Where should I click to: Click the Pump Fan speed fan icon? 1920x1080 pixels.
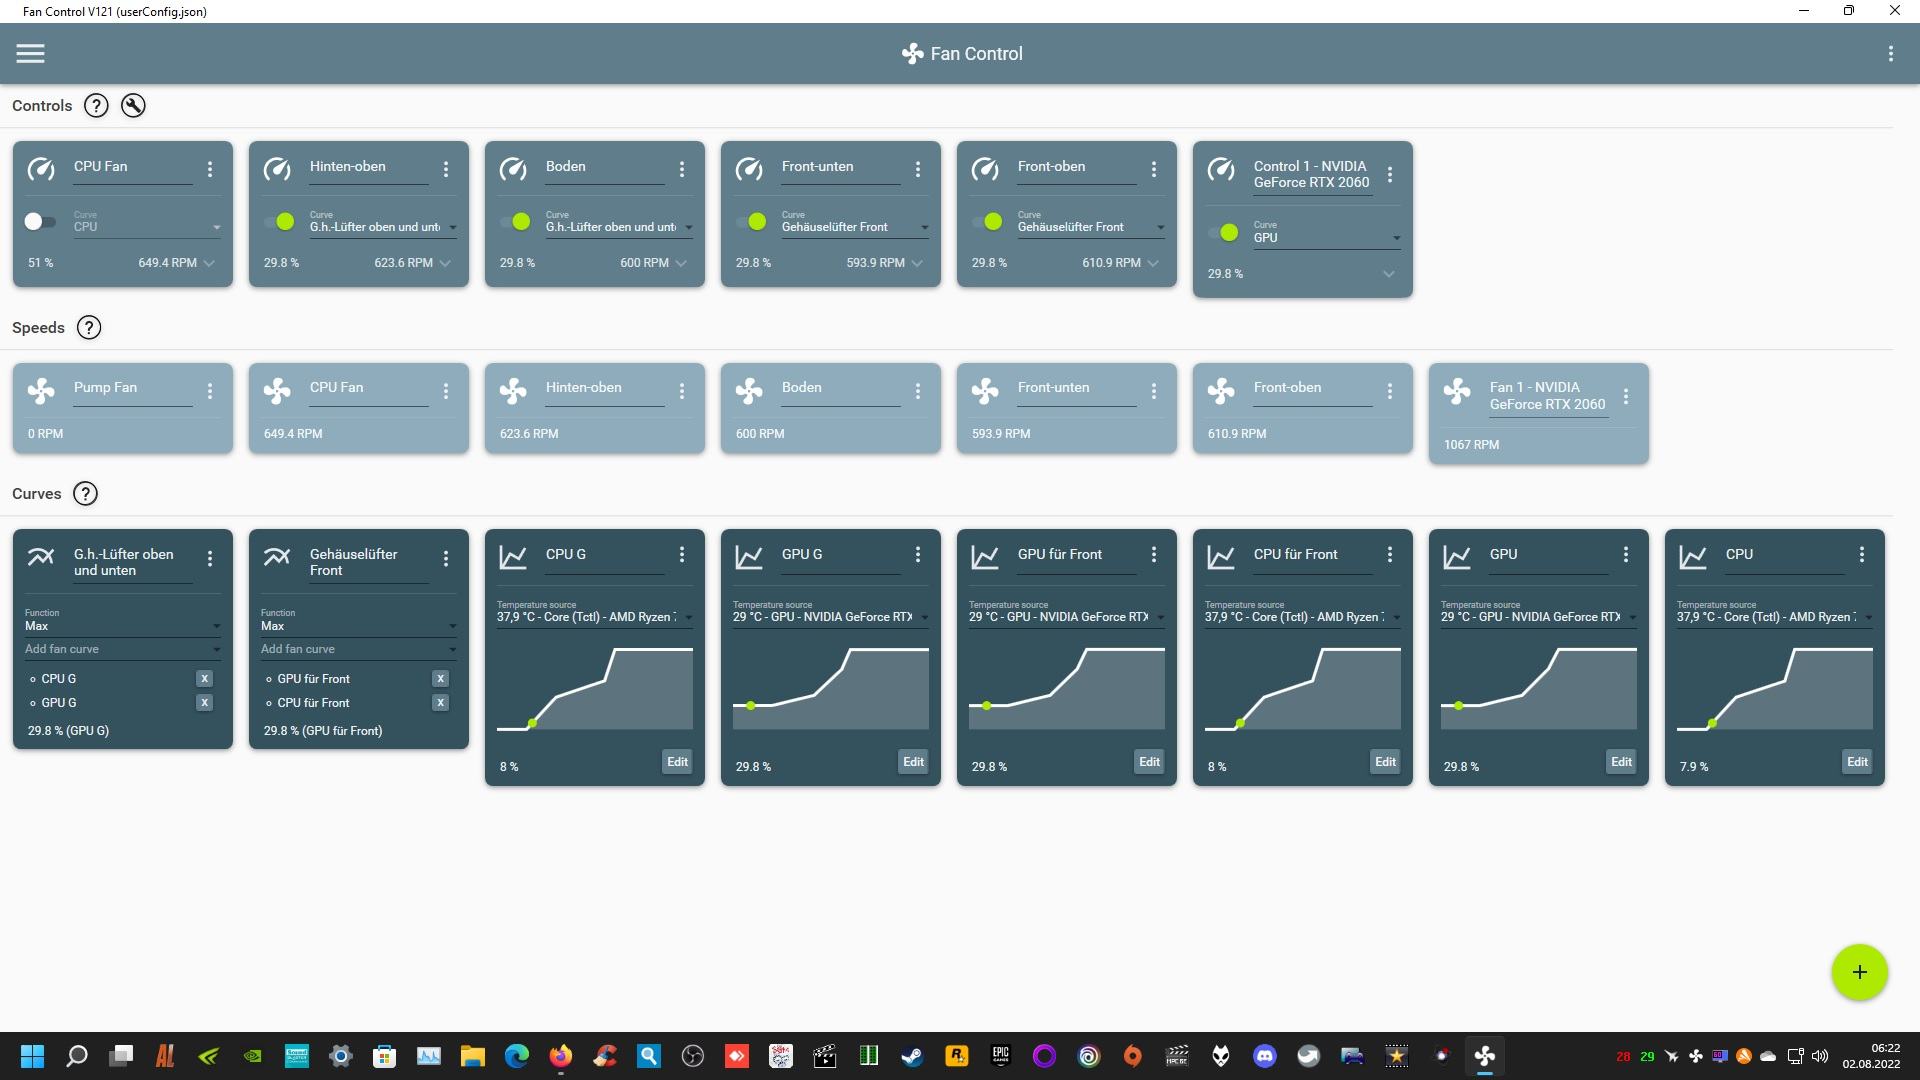pos(41,391)
